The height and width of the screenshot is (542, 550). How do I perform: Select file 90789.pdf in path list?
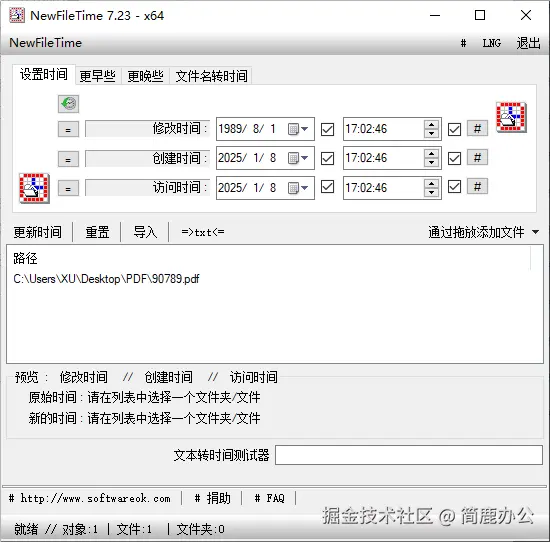click(x=106, y=279)
